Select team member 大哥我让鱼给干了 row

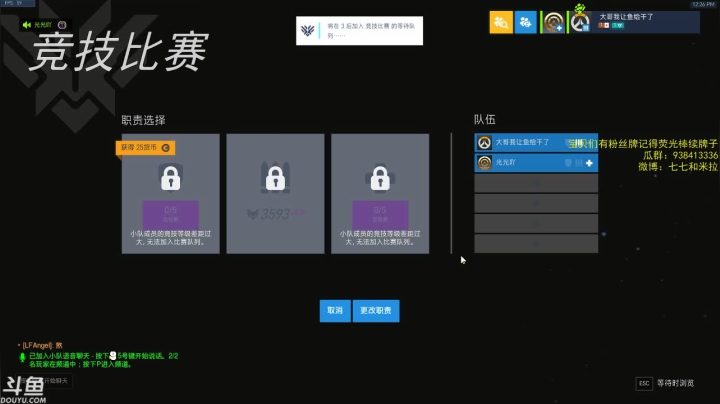click(536, 143)
